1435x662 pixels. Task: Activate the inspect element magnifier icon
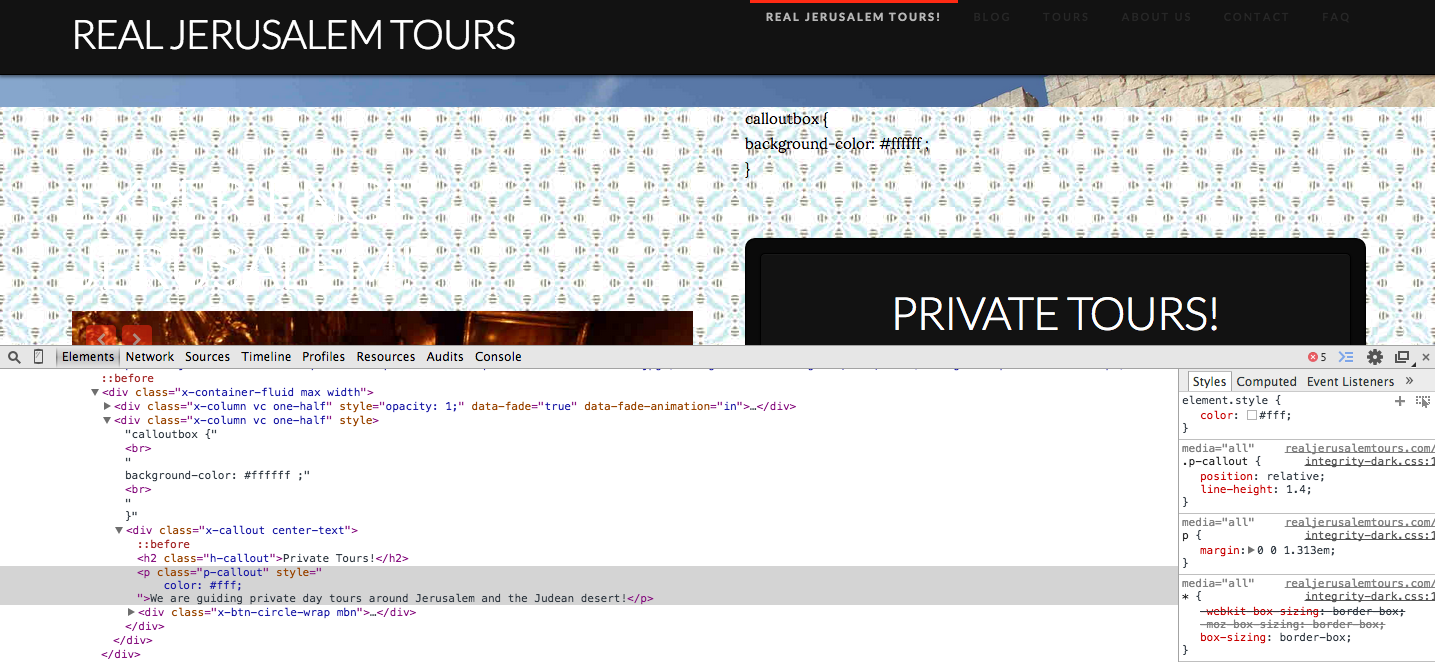(x=14, y=357)
